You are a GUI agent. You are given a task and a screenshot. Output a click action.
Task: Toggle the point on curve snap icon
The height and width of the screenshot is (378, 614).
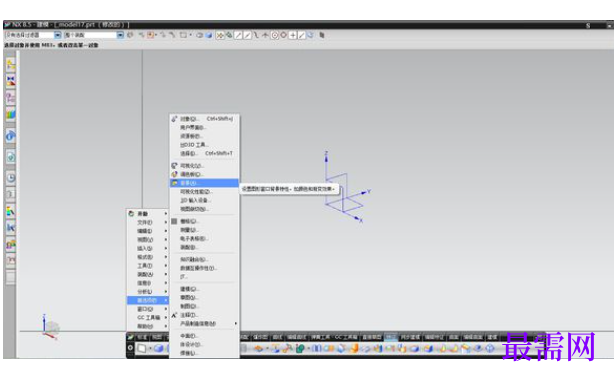tap(302, 35)
